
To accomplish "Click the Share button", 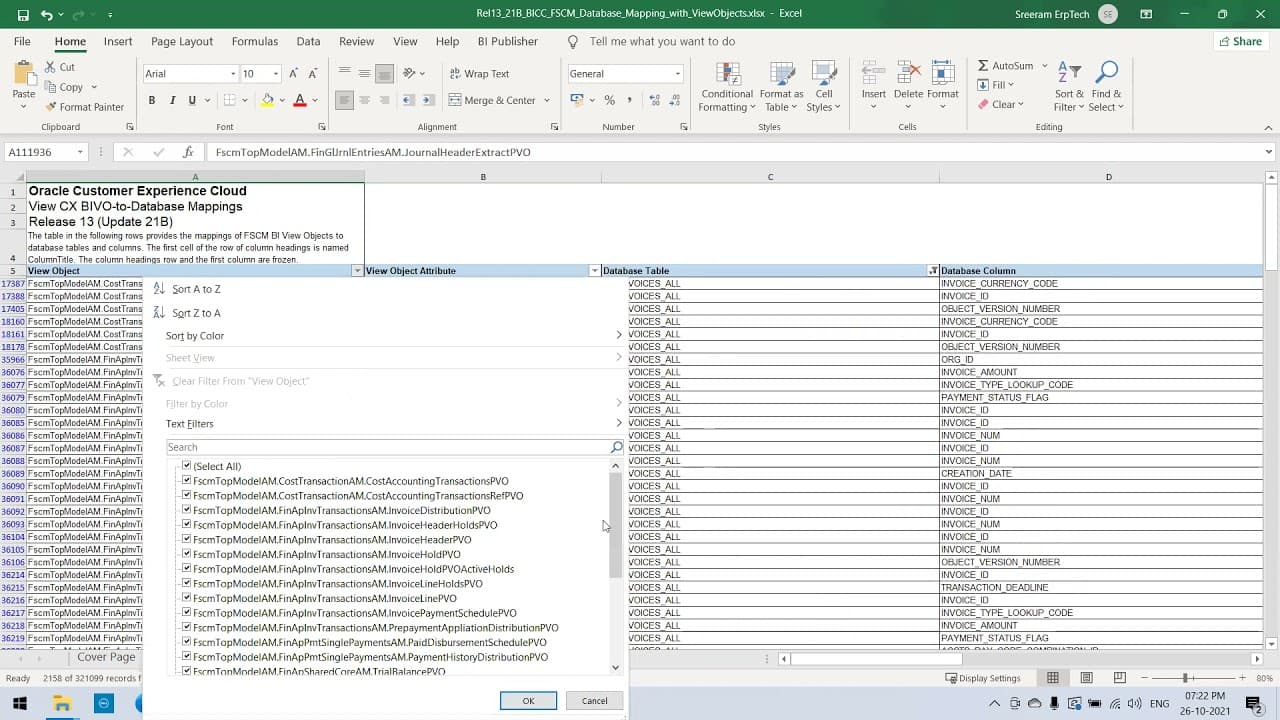I will [1240, 41].
